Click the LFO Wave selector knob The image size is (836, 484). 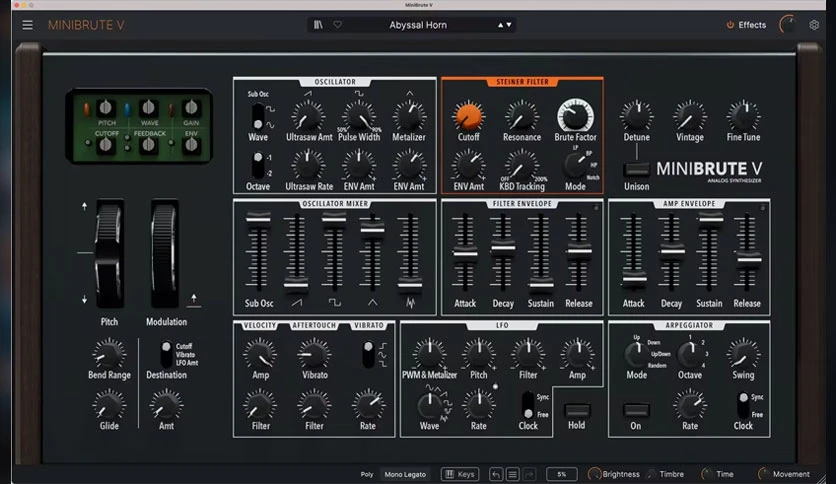tap(429, 405)
